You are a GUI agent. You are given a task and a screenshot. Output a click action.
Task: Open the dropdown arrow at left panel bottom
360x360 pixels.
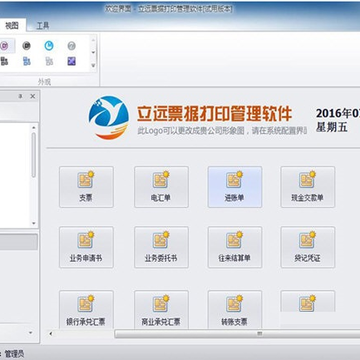coord(31,333)
